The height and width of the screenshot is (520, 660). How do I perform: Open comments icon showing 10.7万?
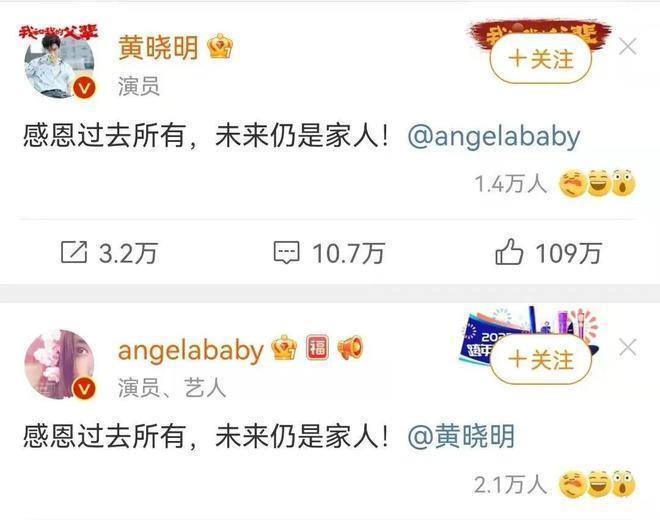(287, 253)
